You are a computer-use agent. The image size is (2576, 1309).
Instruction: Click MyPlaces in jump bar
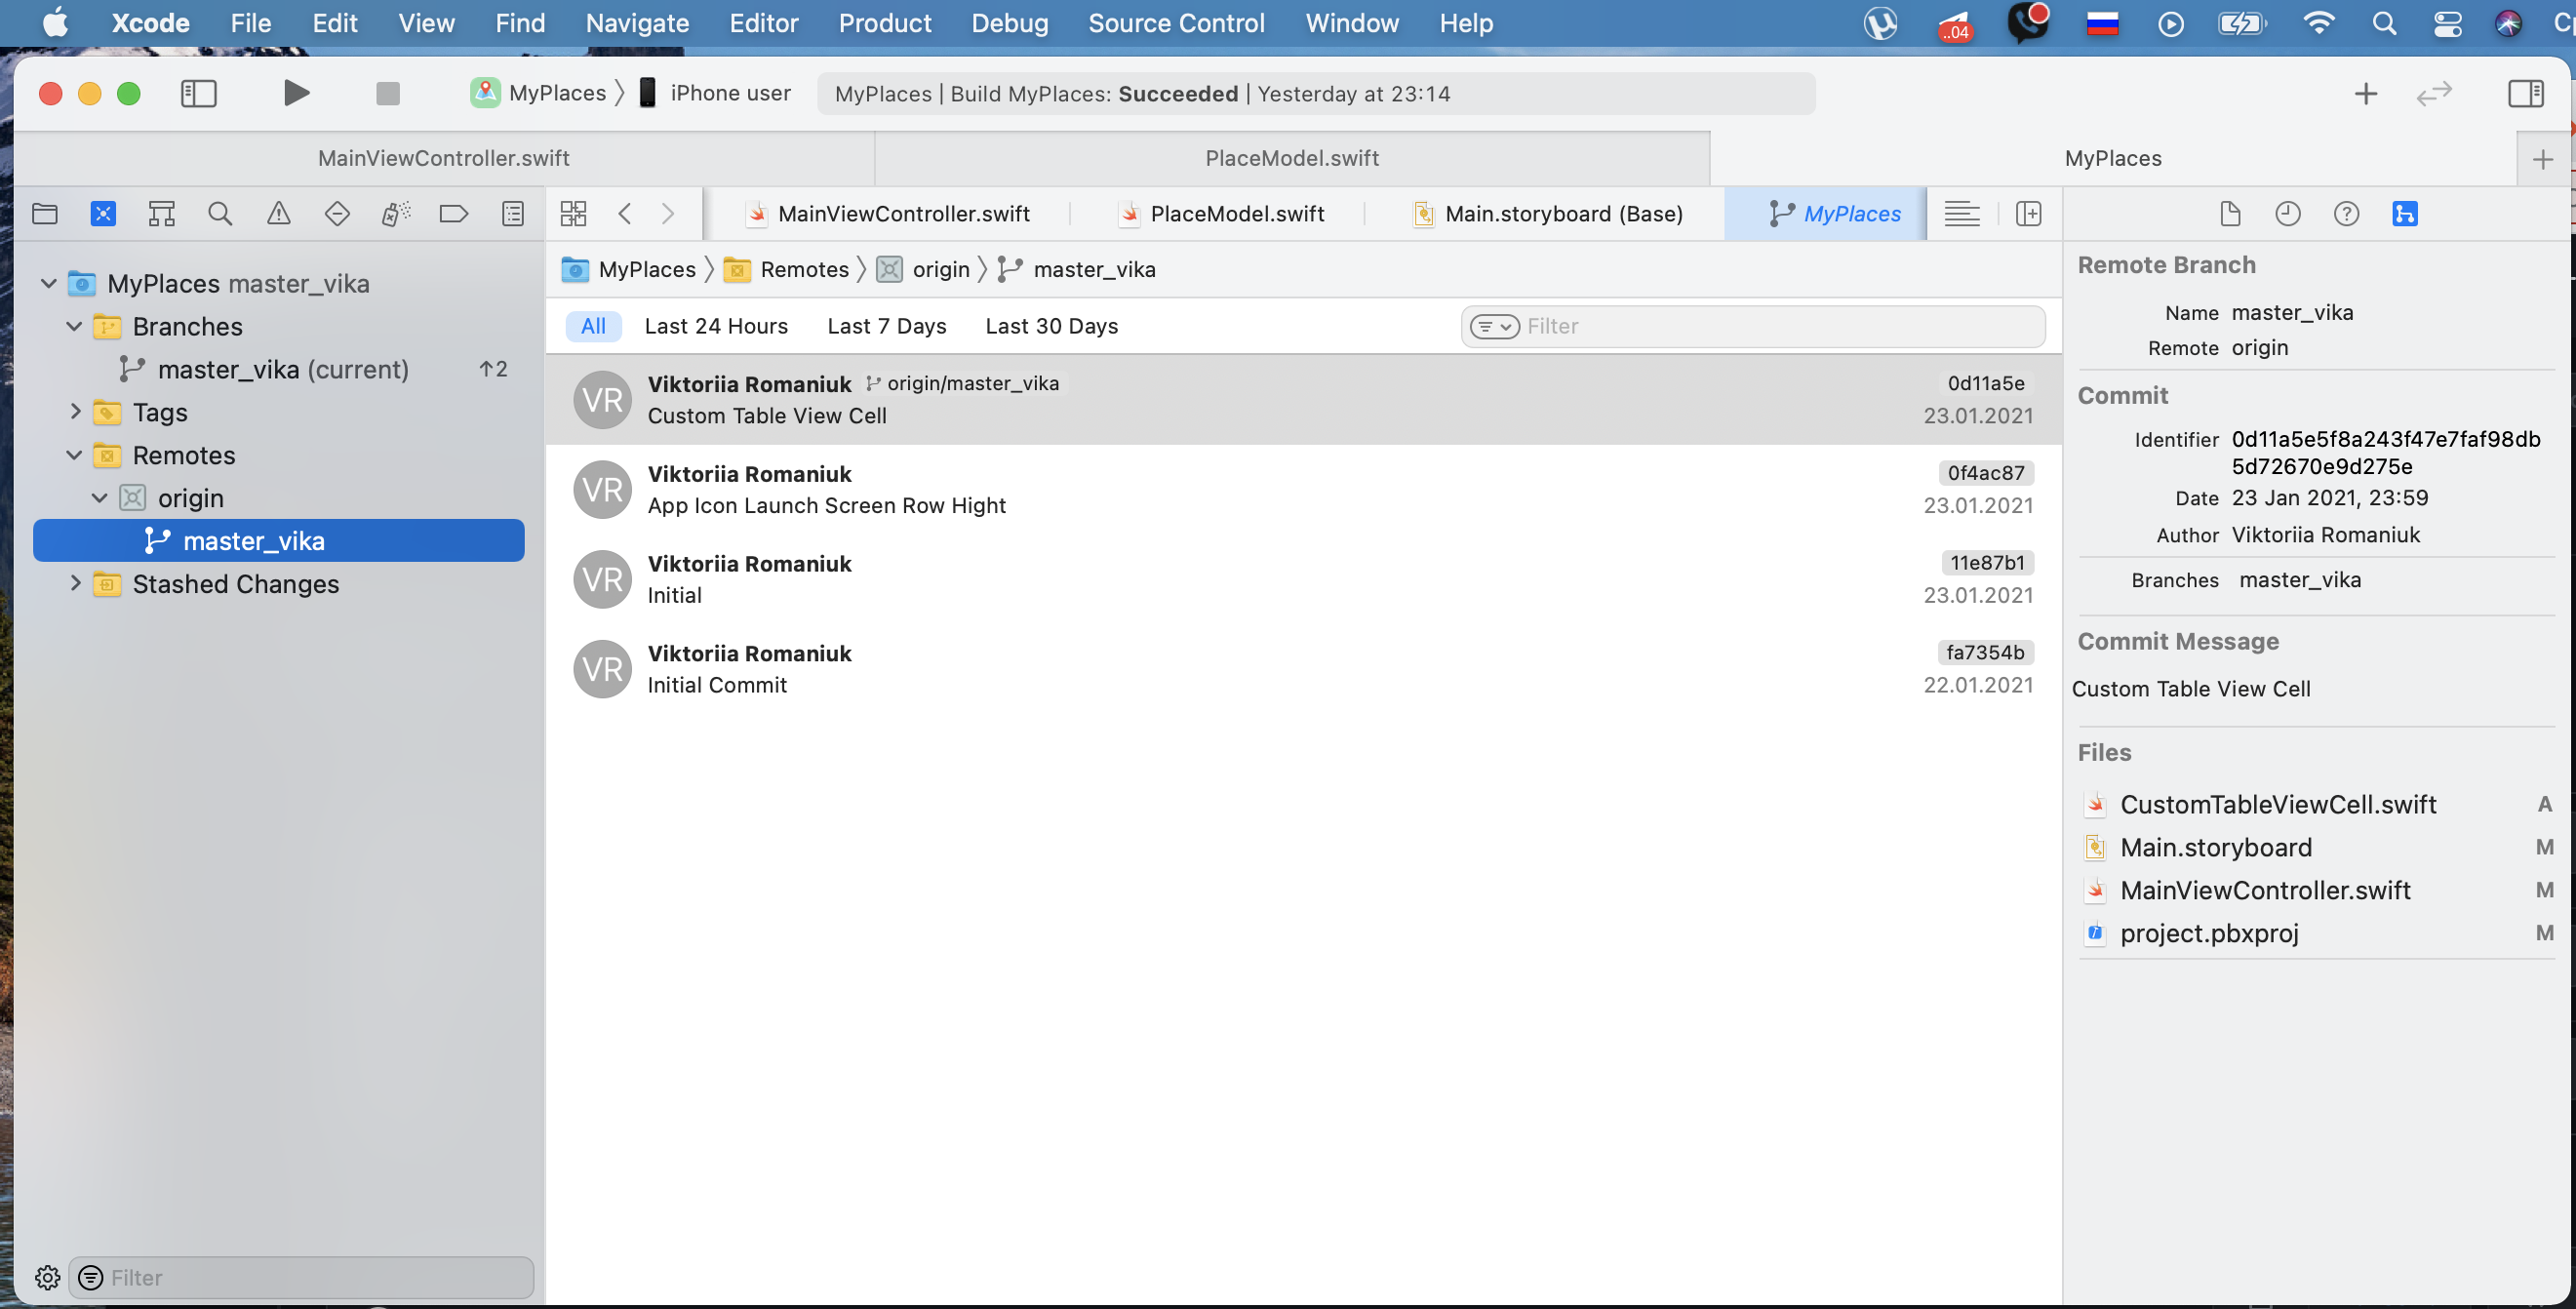[629, 270]
